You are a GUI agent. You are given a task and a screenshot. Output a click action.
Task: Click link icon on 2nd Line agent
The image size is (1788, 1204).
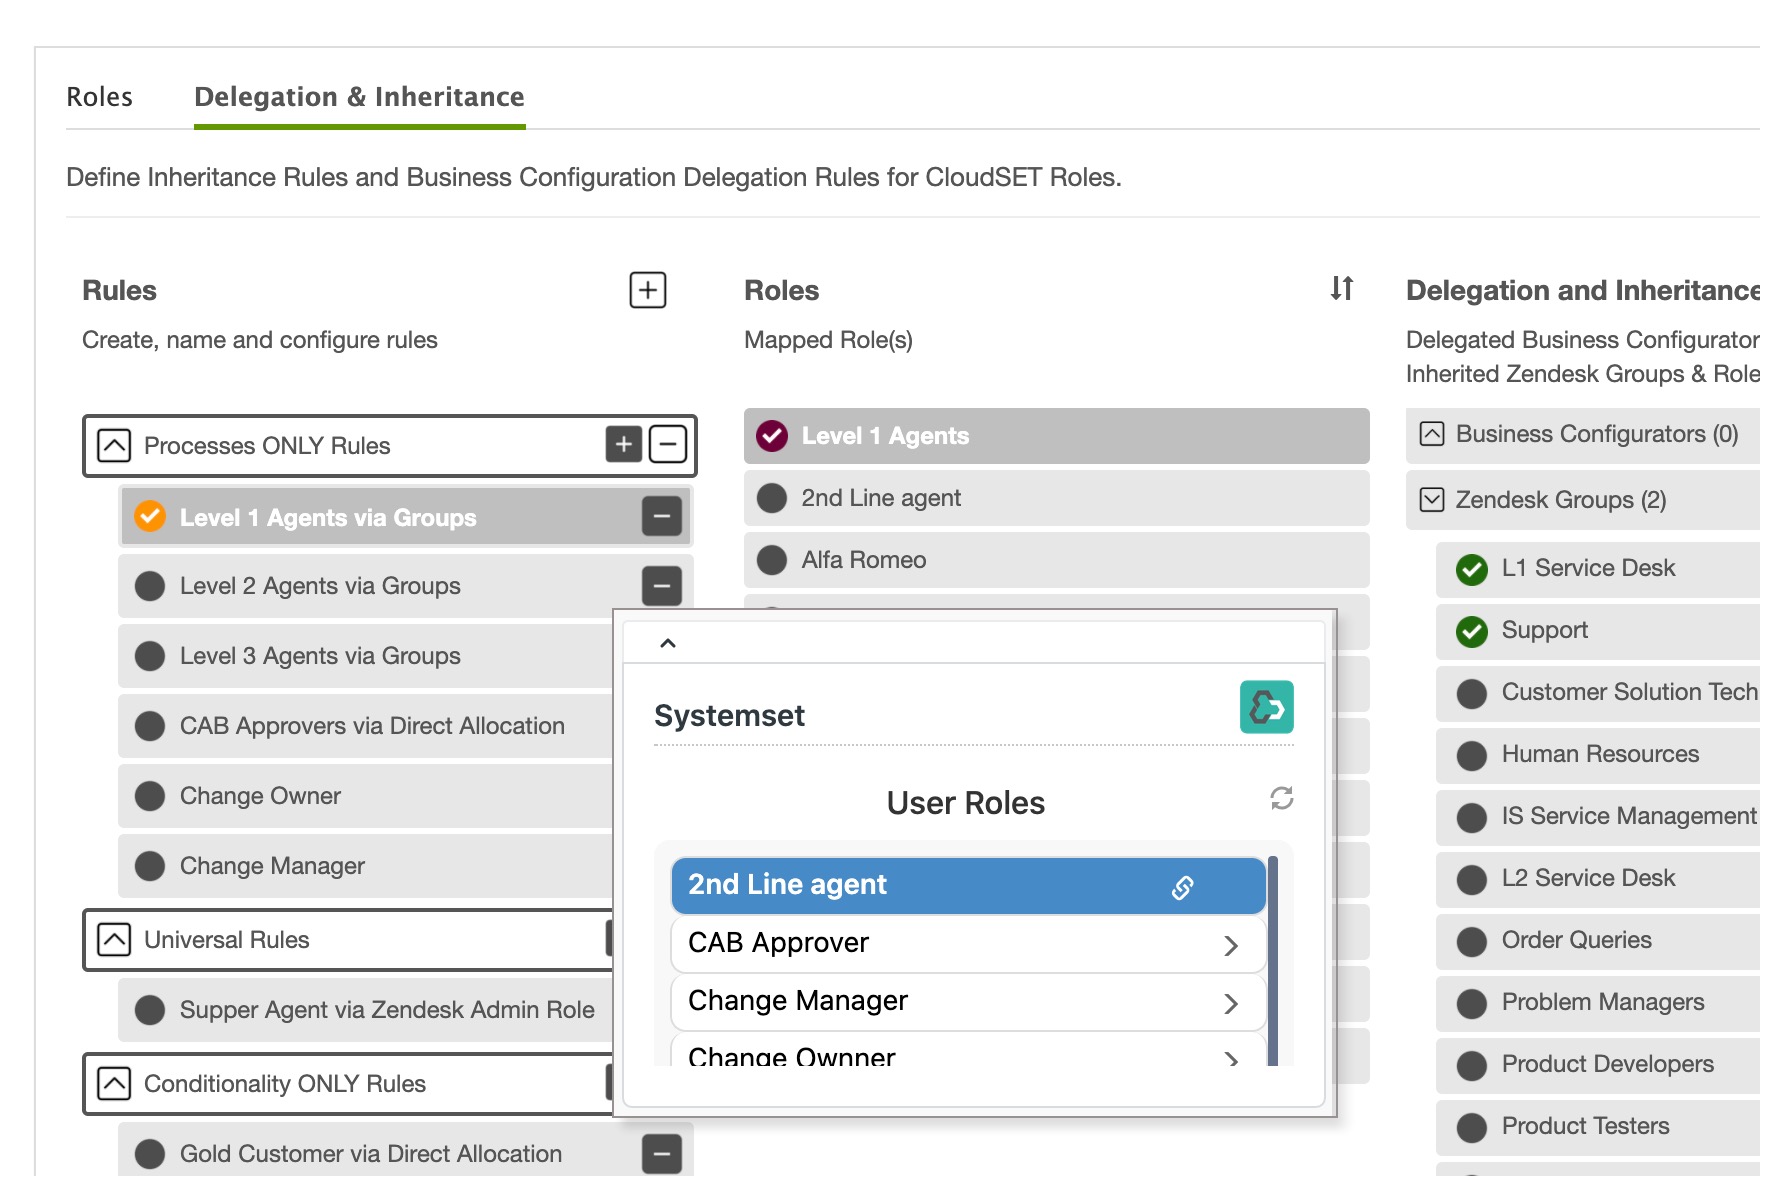click(x=1183, y=887)
